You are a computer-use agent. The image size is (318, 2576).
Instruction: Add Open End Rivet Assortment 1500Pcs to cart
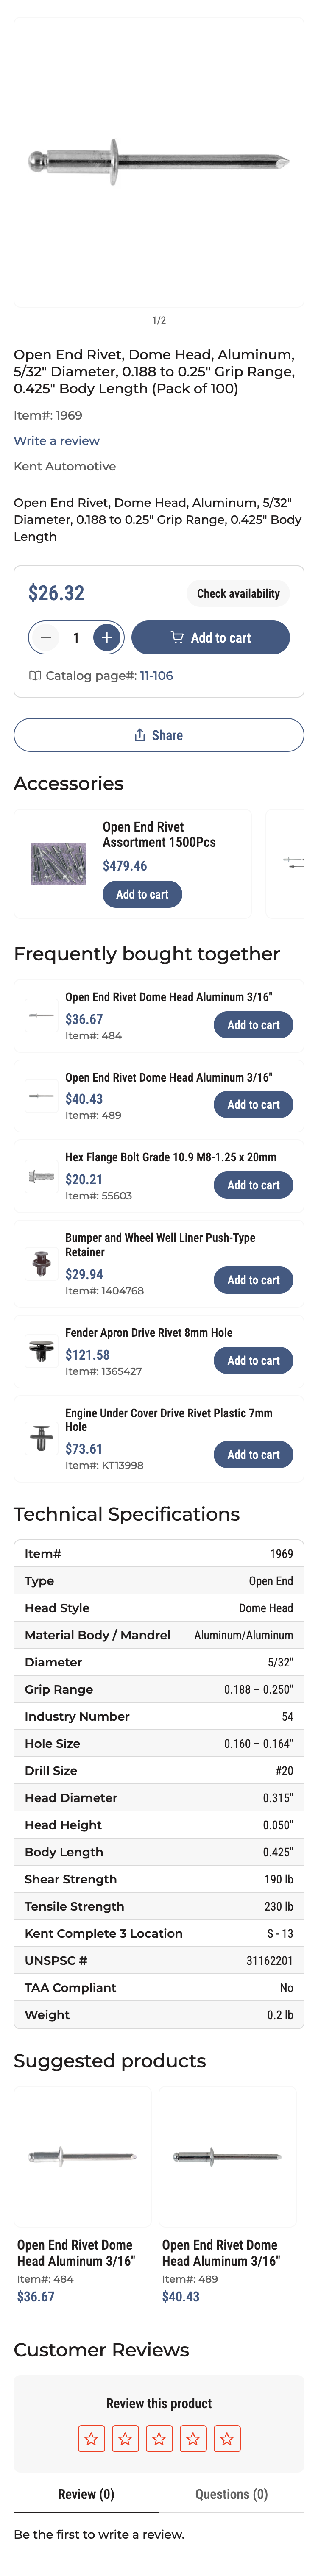pos(142,894)
